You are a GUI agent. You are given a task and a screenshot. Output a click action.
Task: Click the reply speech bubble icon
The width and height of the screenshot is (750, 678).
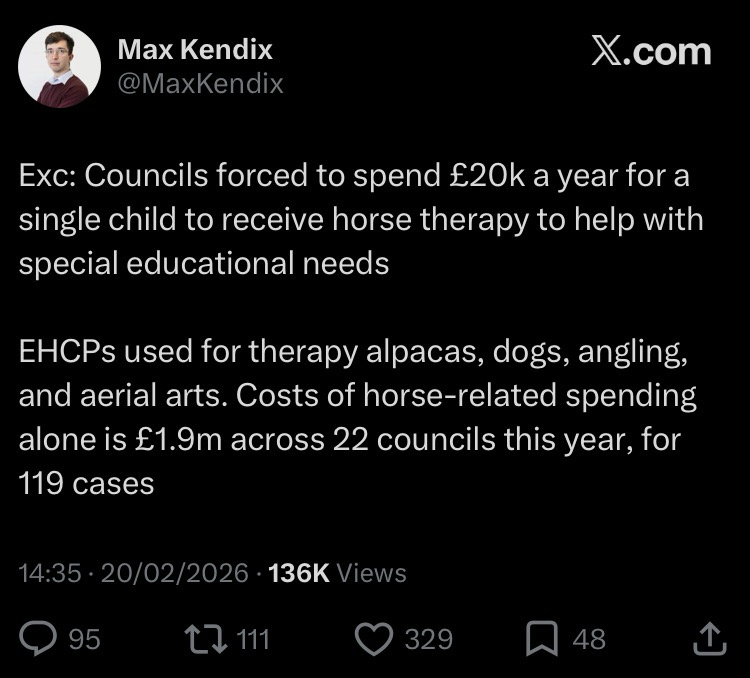click(40, 638)
